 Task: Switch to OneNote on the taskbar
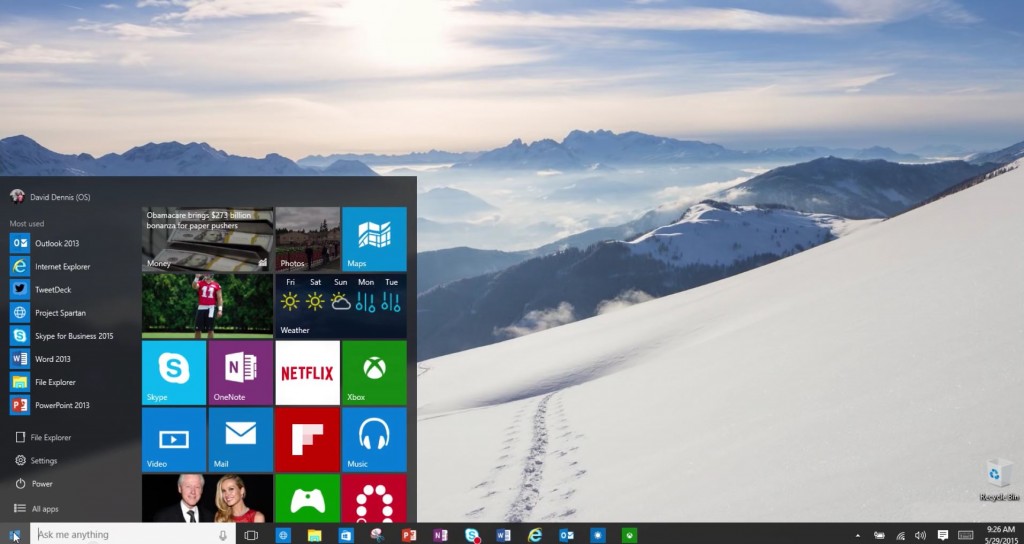click(440, 535)
